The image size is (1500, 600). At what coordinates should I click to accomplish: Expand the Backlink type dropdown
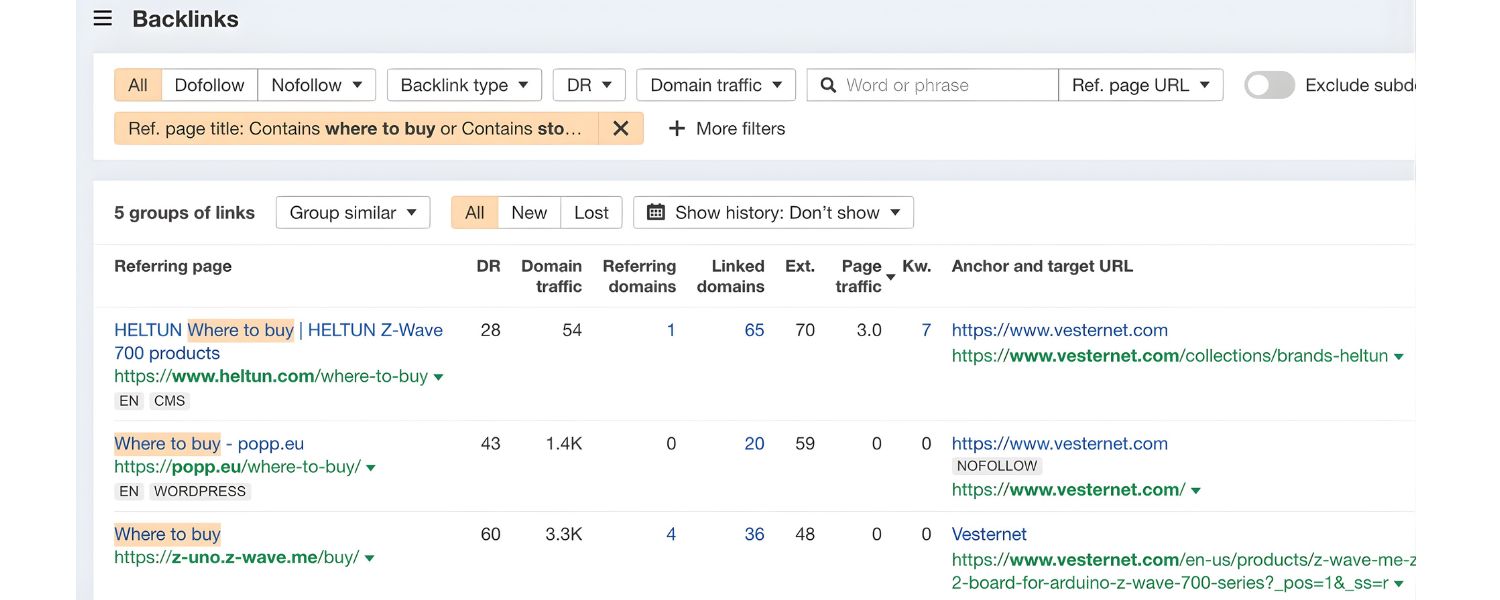pos(464,85)
